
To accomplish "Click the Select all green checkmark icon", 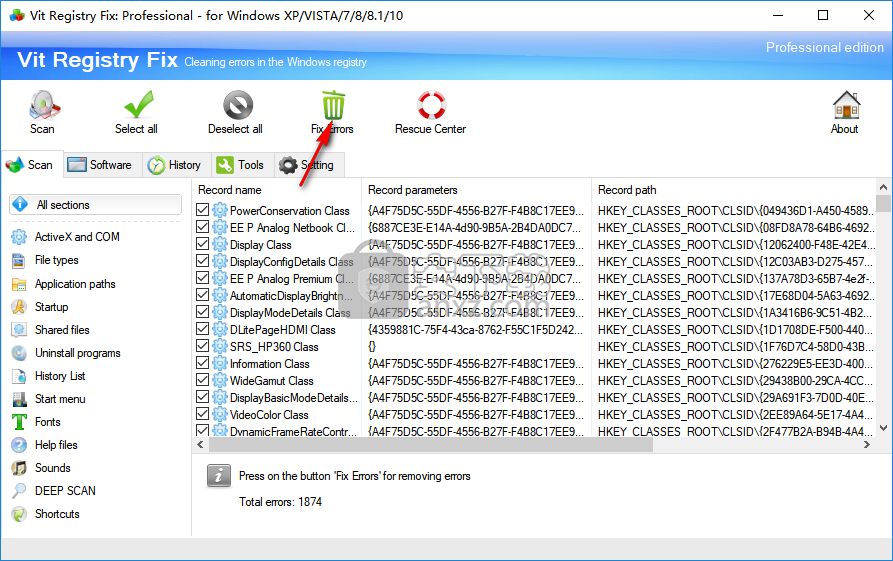I will point(137,105).
